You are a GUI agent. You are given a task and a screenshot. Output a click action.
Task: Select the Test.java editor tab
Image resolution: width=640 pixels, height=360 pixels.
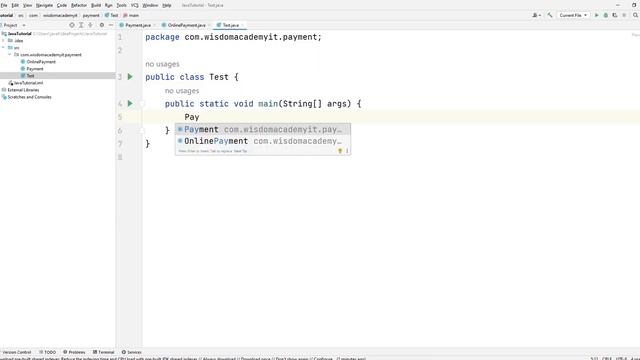pos(230,25)
